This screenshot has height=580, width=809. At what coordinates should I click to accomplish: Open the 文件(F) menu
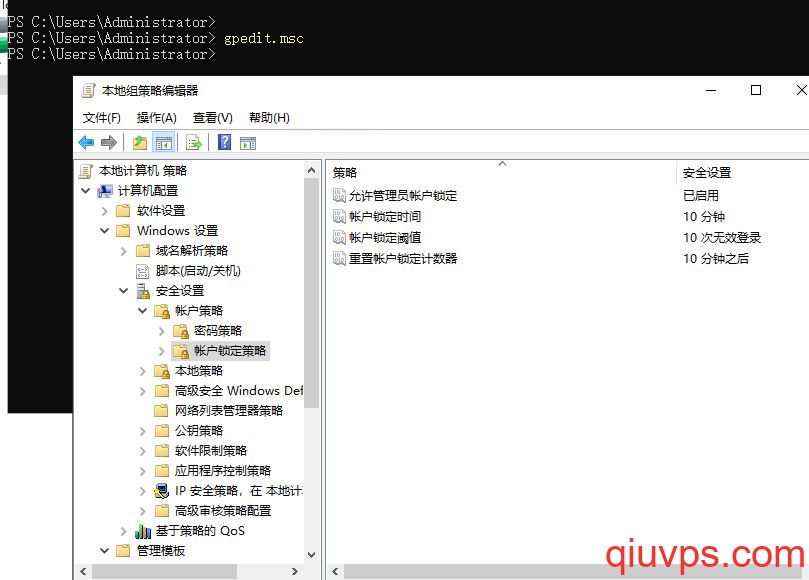click(x=102, y=118)
